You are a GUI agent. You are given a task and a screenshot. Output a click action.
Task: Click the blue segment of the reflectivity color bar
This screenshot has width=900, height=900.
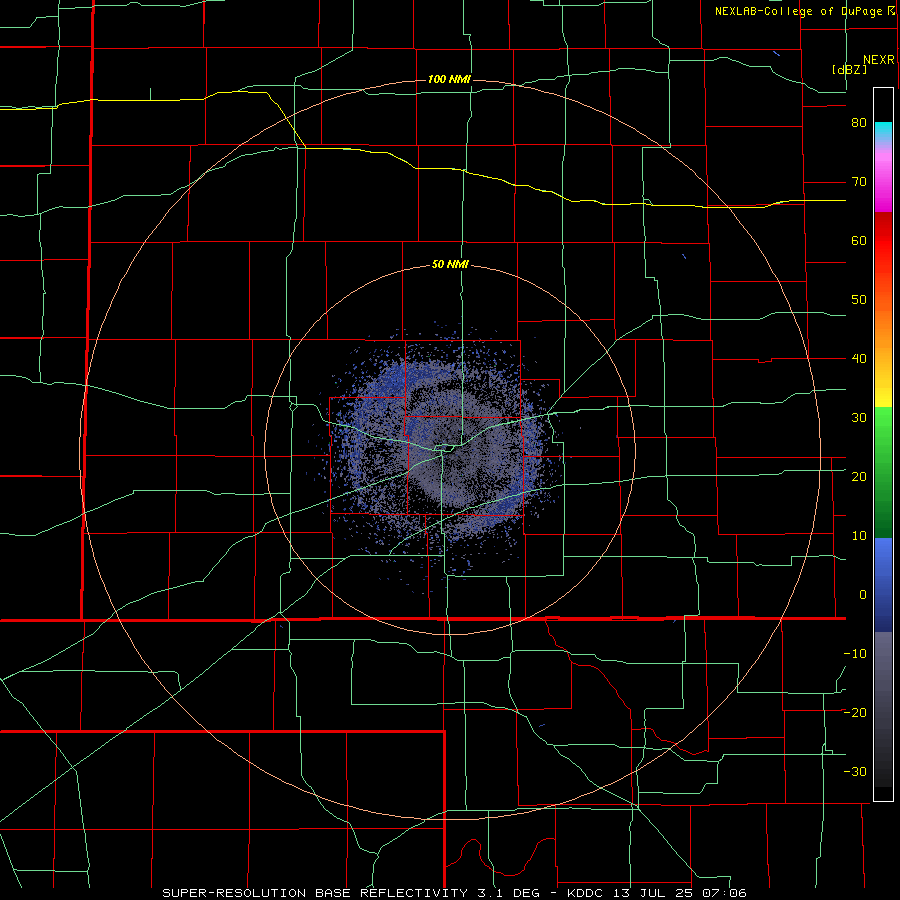click(883, 584)
